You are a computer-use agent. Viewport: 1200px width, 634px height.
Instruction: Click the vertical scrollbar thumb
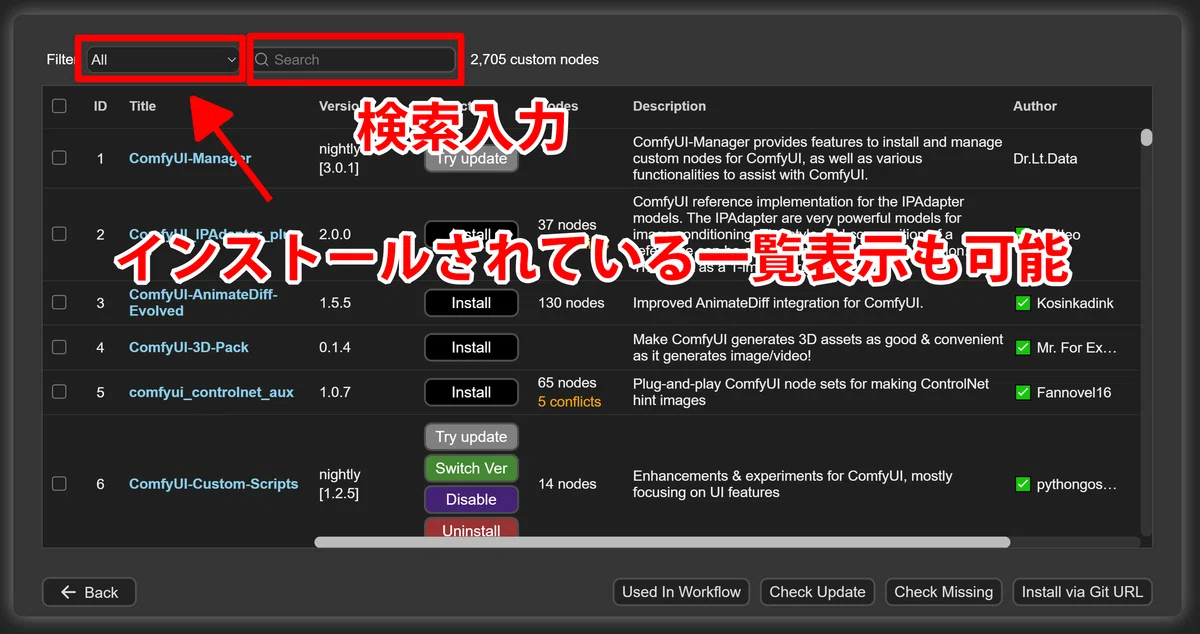coord(1147,138)
